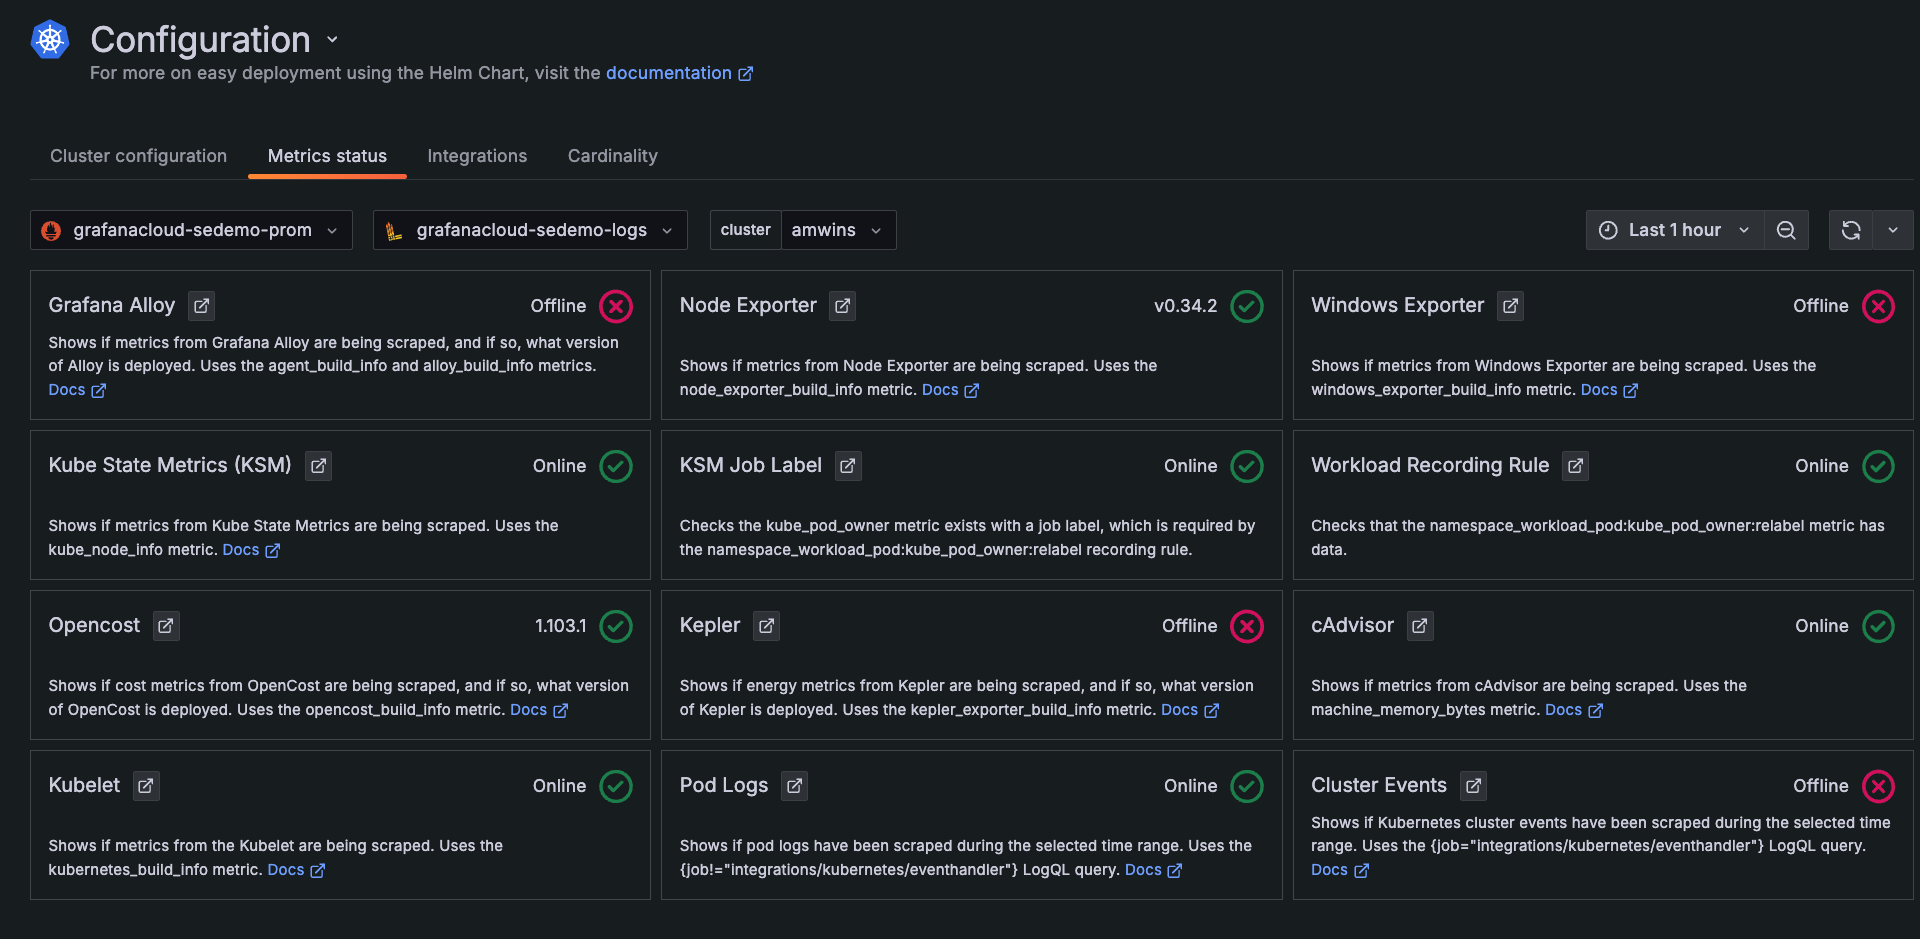Open the cluster amwins selector dropdown
Screen dimensions: 1920x939
pos(837,230)
